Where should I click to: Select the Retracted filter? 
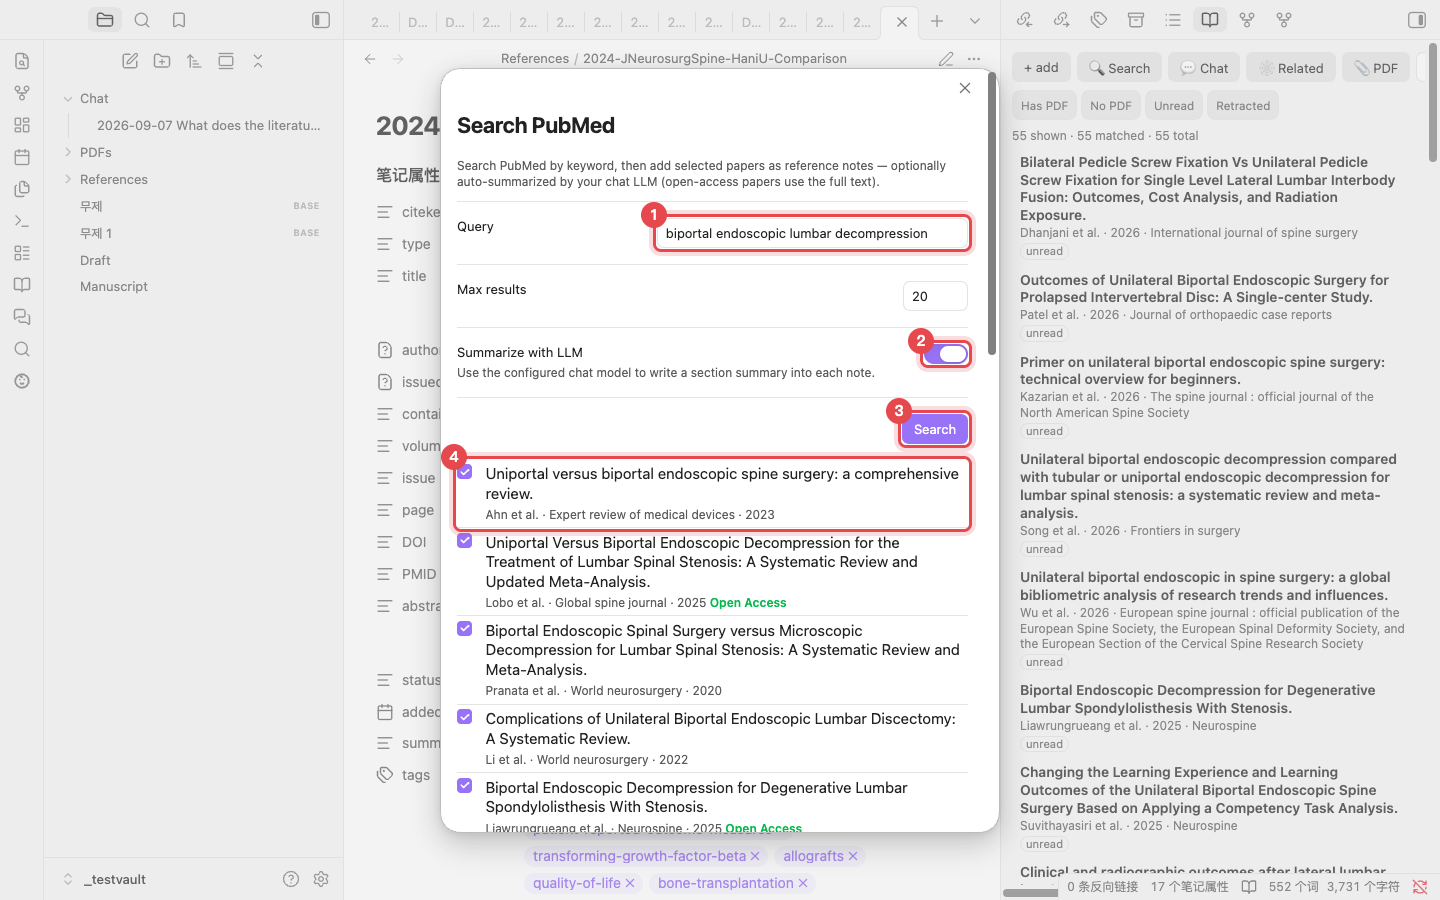1243,106
